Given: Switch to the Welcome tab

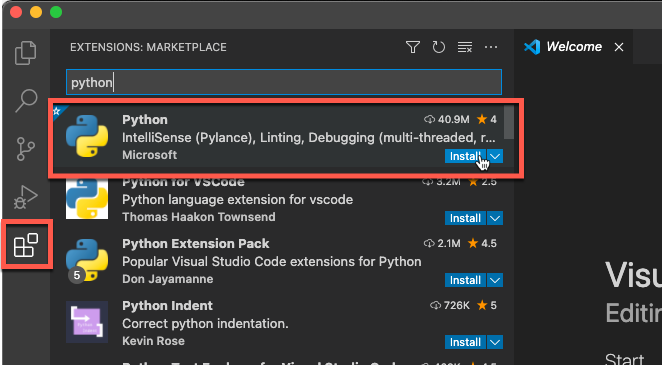Looking at the screenshot, I should (573, 47).
